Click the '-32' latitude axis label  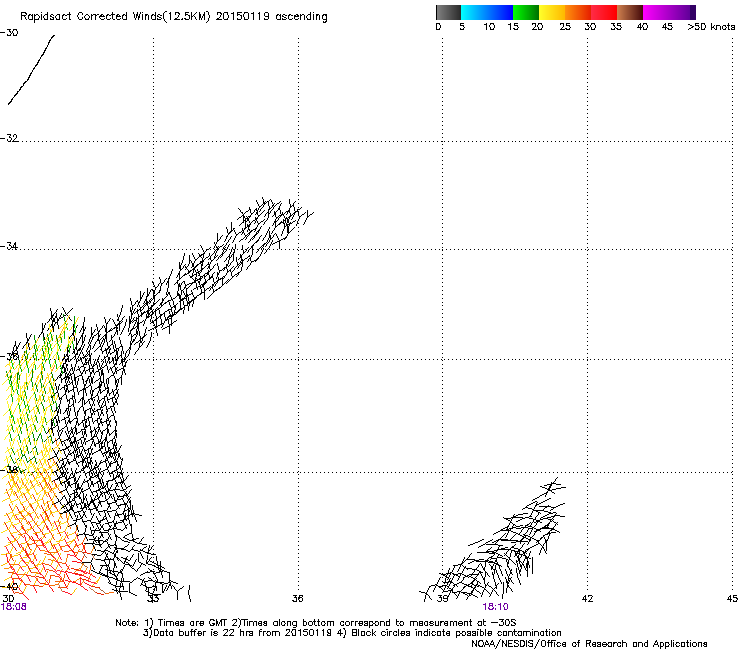pyautogui.click(x=9, y=138)
